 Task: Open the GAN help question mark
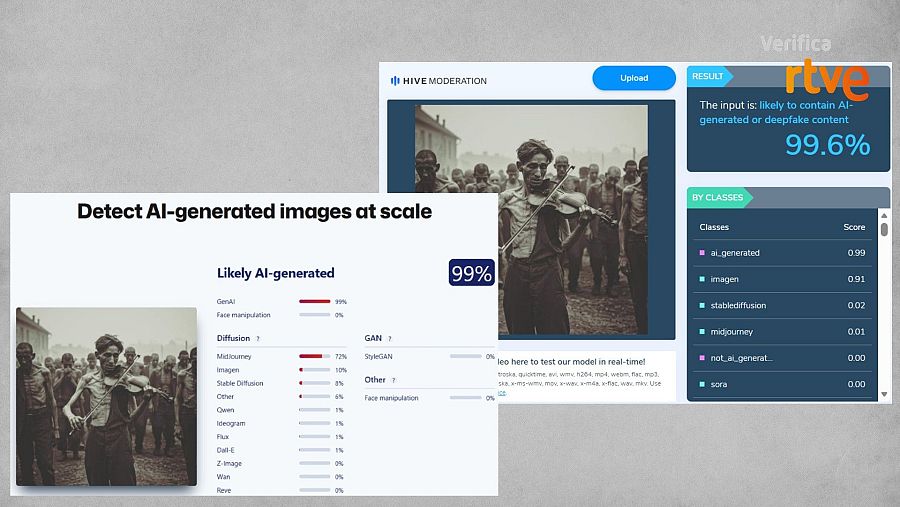coord(389,339)
